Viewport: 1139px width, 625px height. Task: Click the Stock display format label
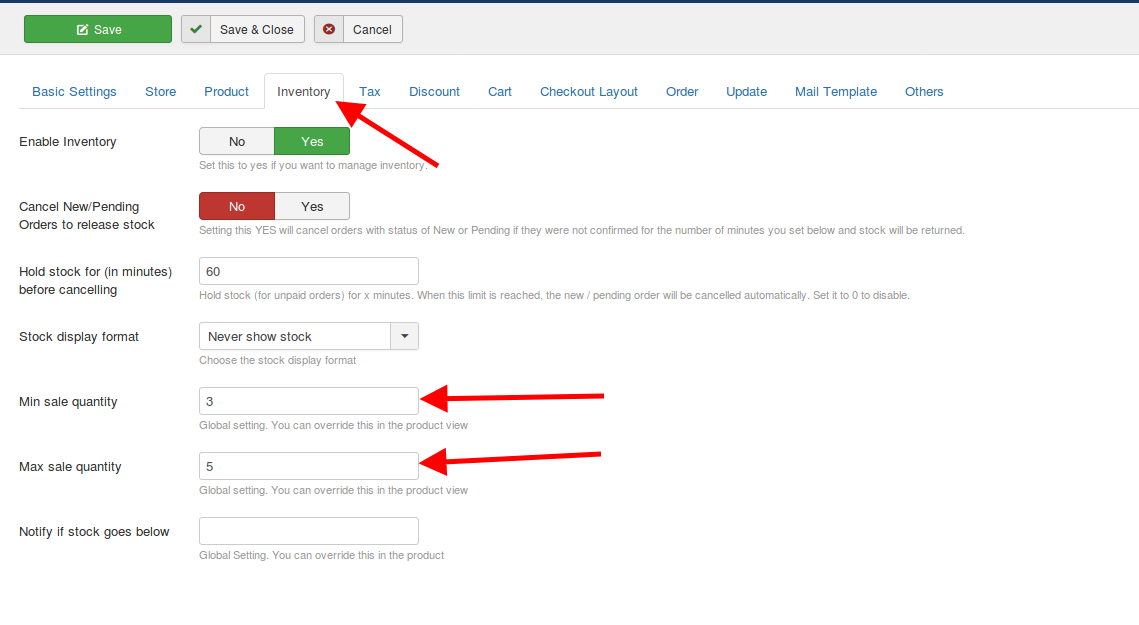point(78,336)
